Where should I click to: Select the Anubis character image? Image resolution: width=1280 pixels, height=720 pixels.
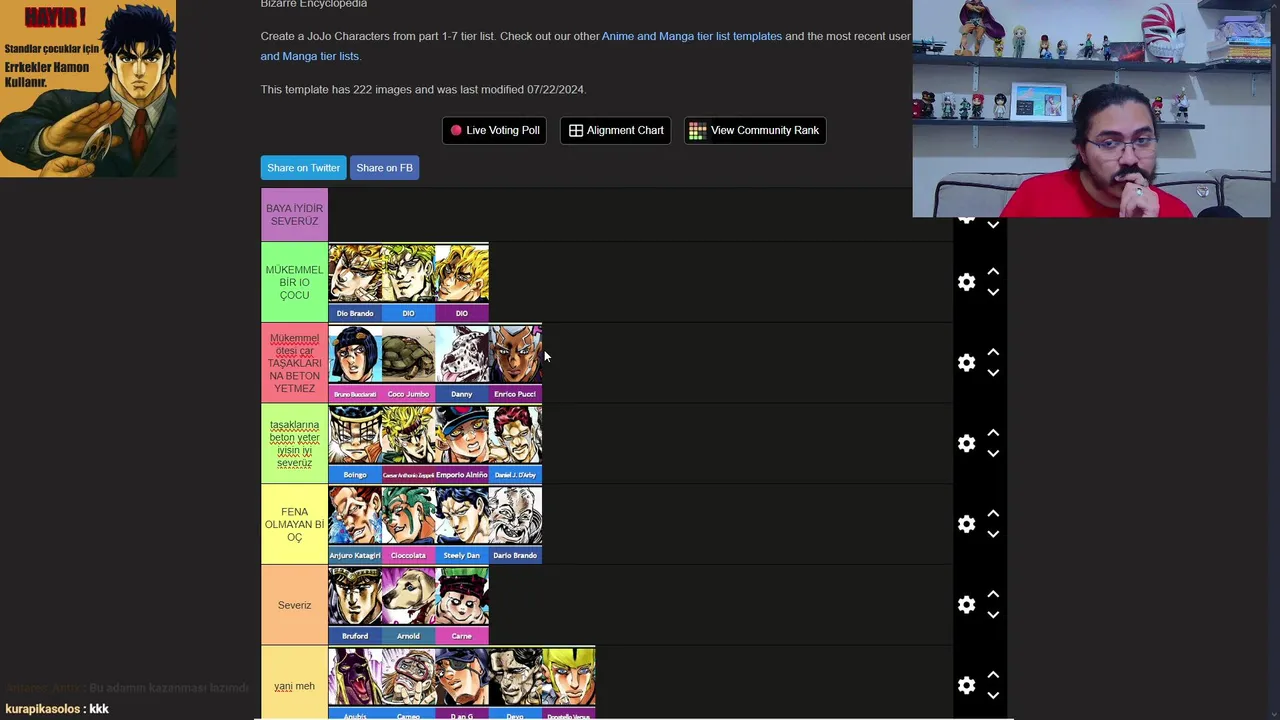coord(355,683)
